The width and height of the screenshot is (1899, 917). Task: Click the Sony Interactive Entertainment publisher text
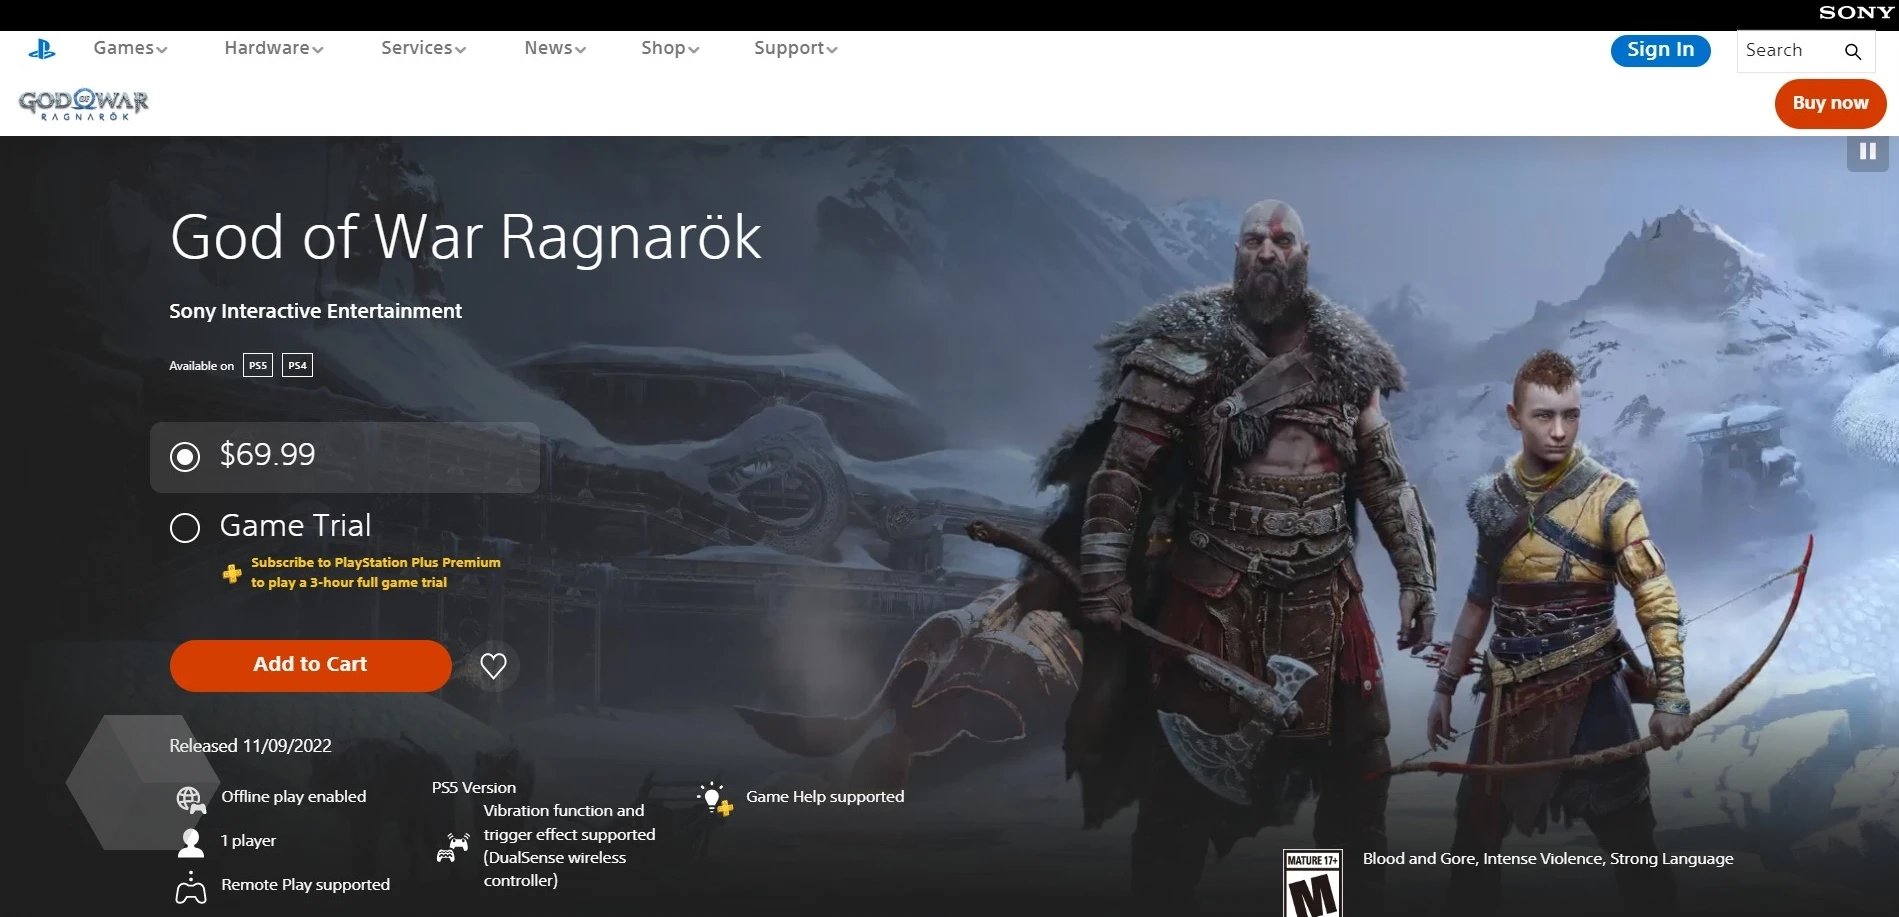(315, 311)
